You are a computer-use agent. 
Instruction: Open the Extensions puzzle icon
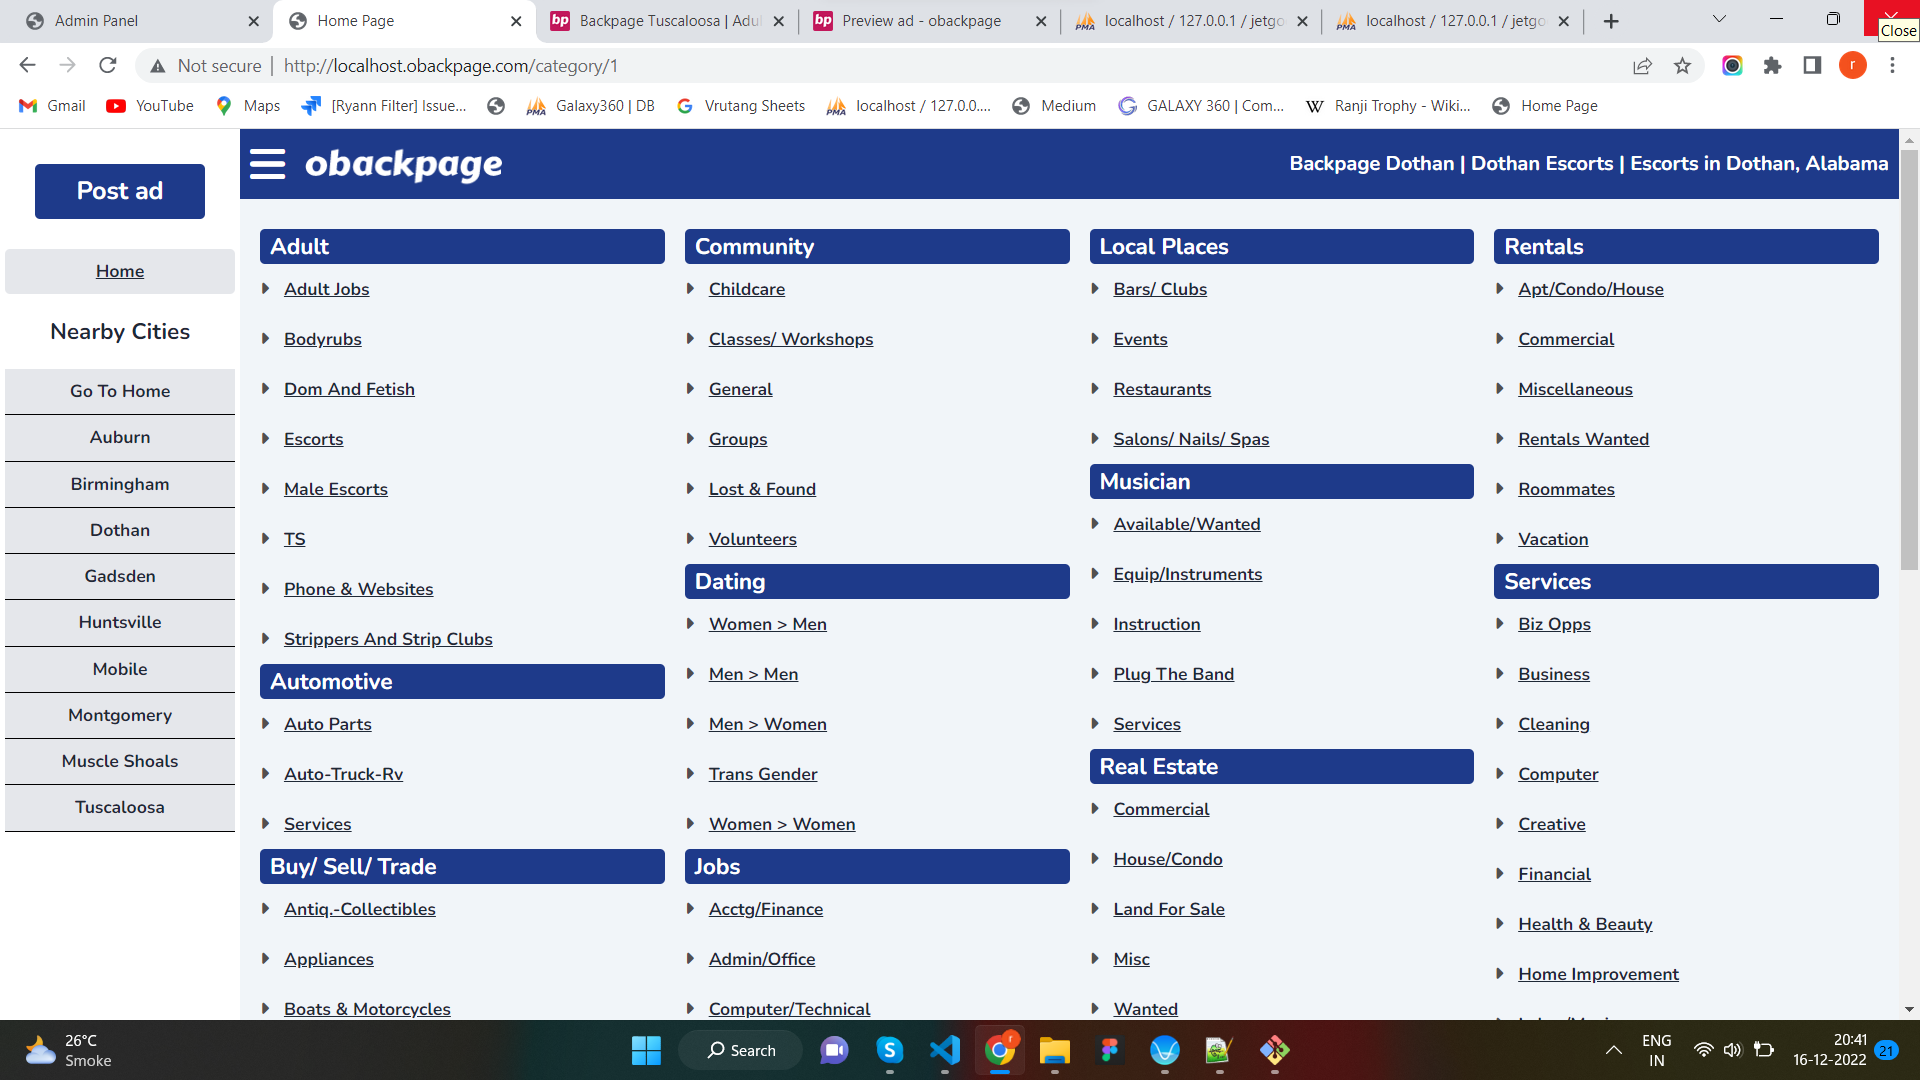[1772, 65]
